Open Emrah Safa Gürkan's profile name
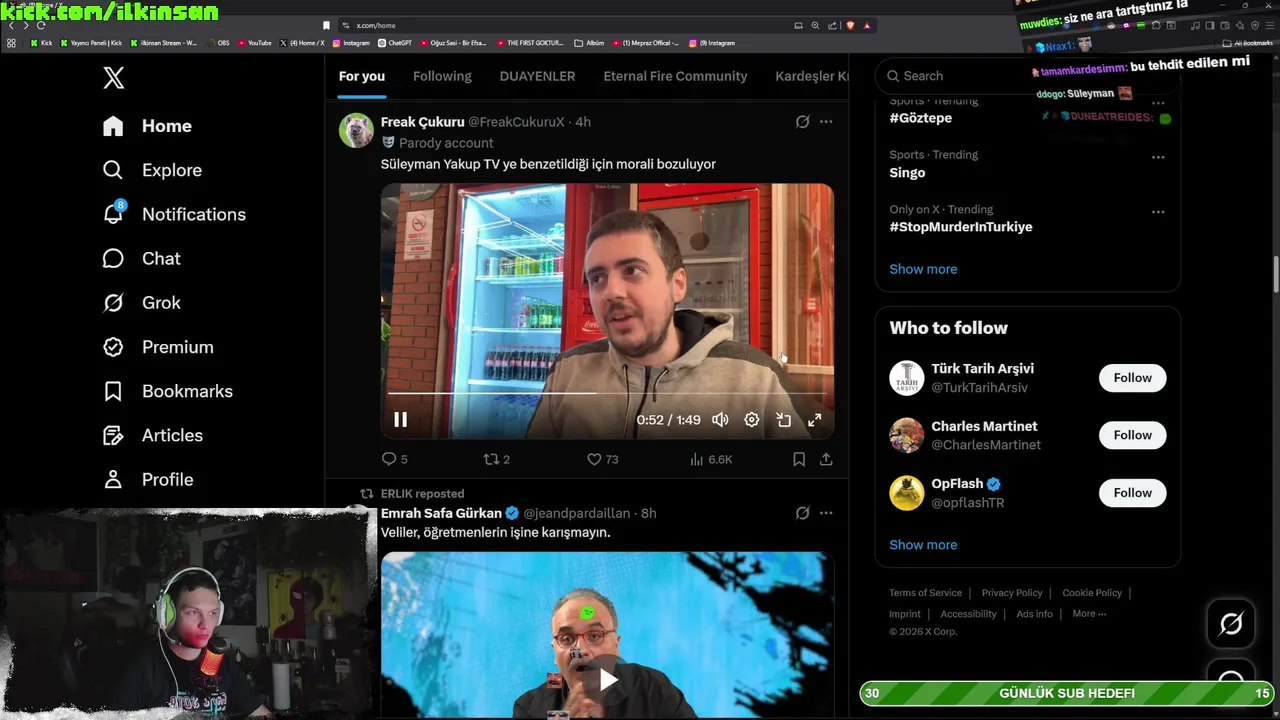The width and height of the screenshot is (1280, 720). pyautogui.click(x=441, y=513)
